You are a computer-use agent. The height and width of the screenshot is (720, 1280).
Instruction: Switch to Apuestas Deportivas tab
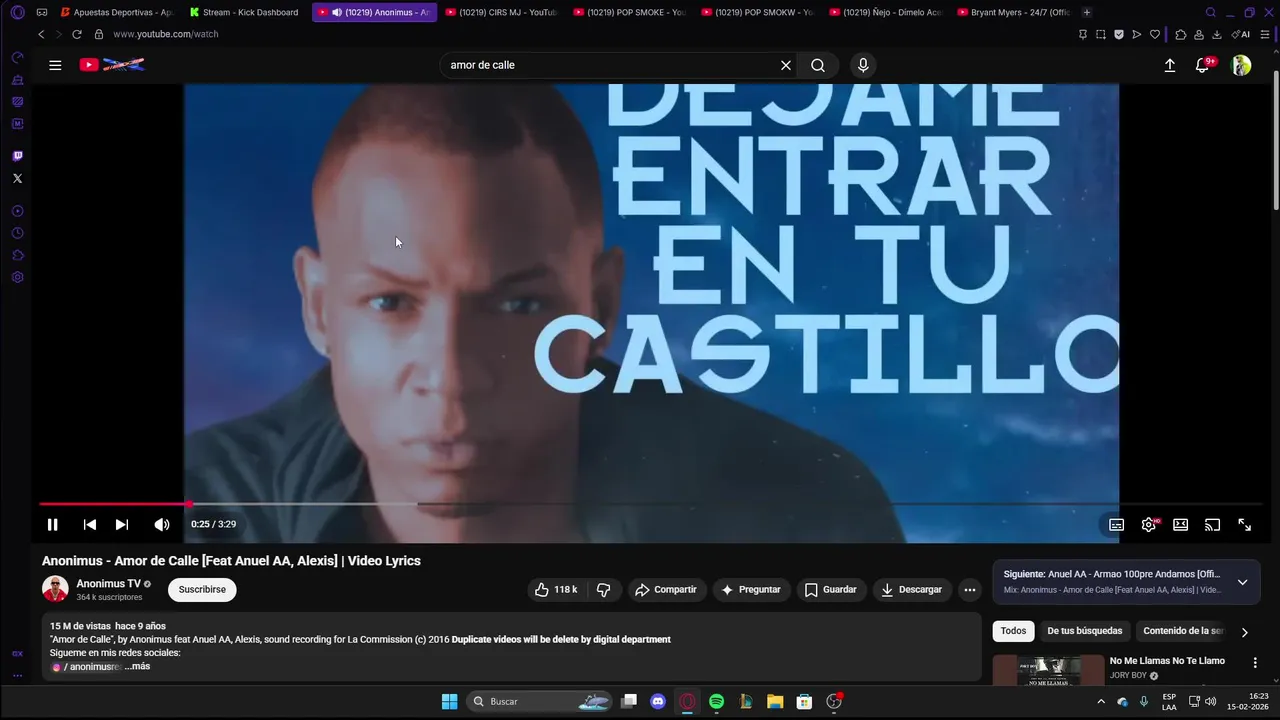116,12
